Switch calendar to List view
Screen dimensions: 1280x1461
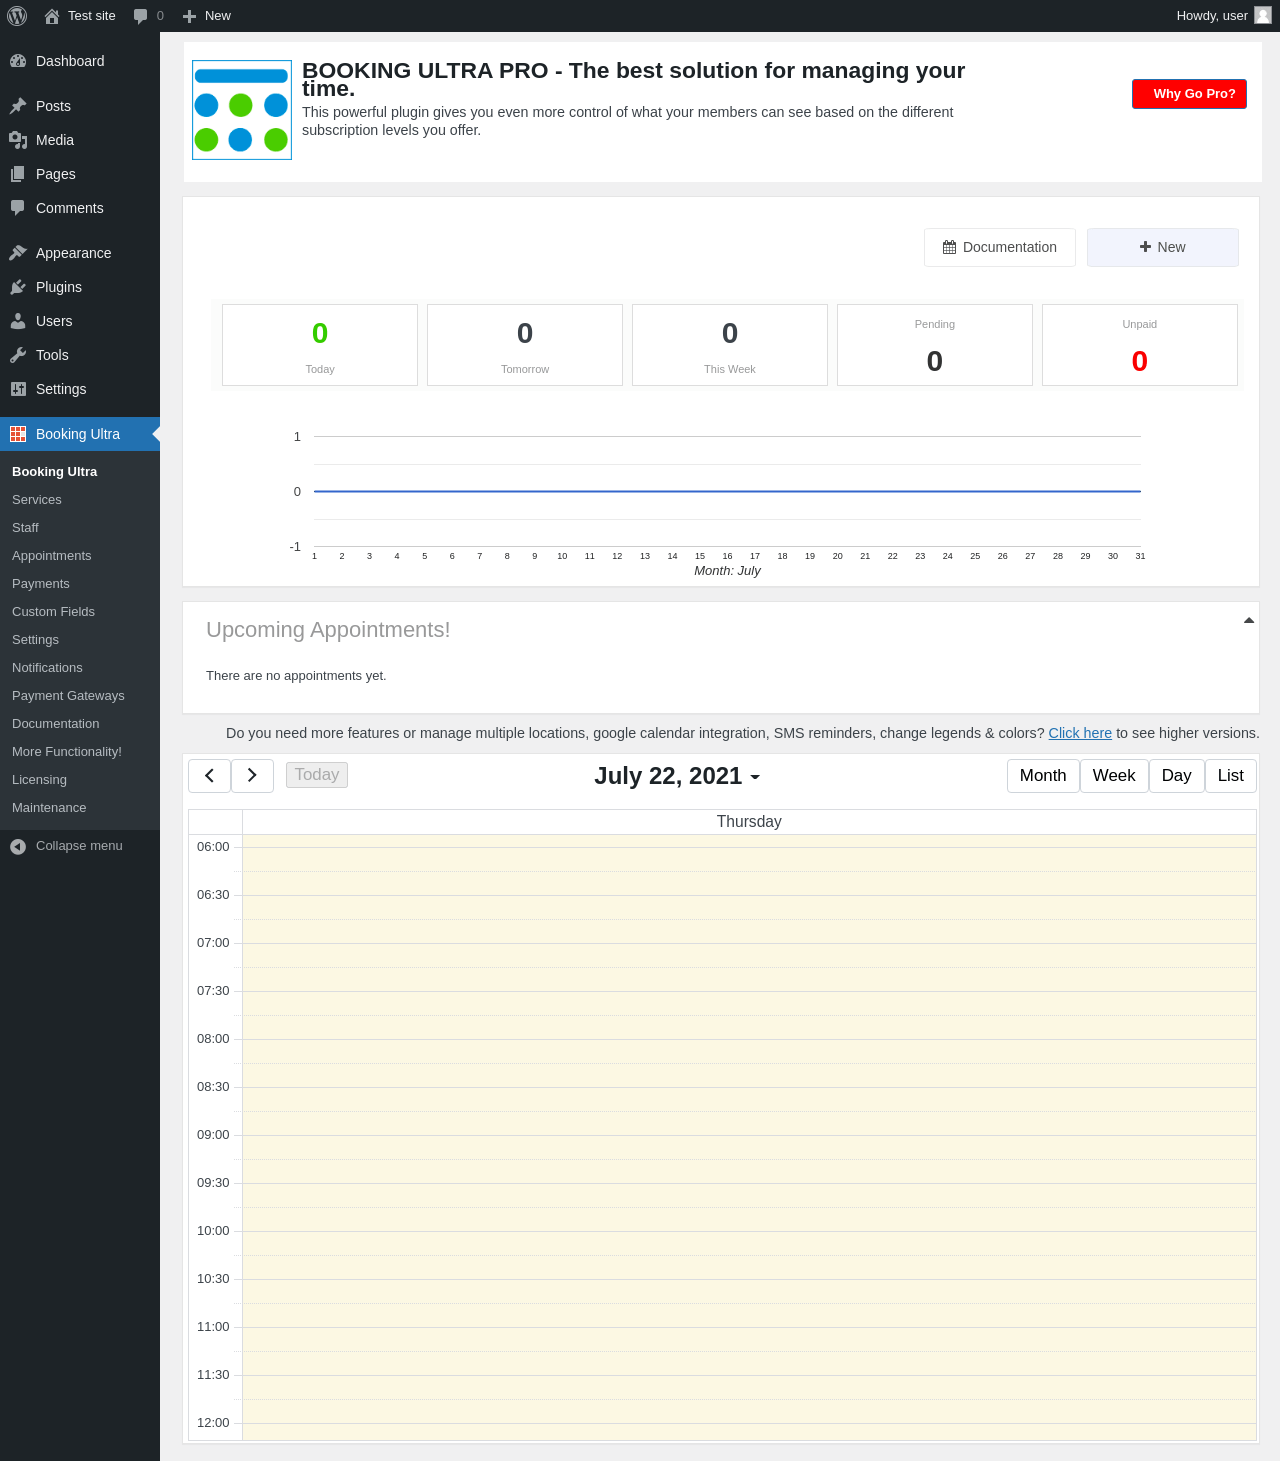(x=1230, y=776)
